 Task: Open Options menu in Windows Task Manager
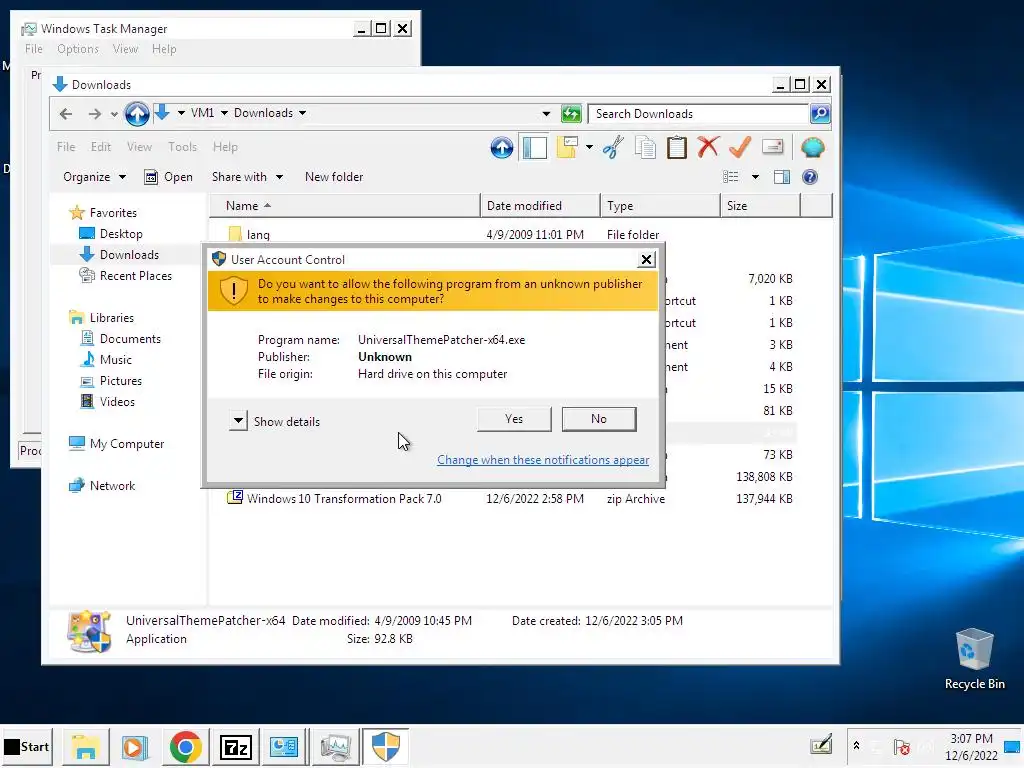(x=78, y=49)
